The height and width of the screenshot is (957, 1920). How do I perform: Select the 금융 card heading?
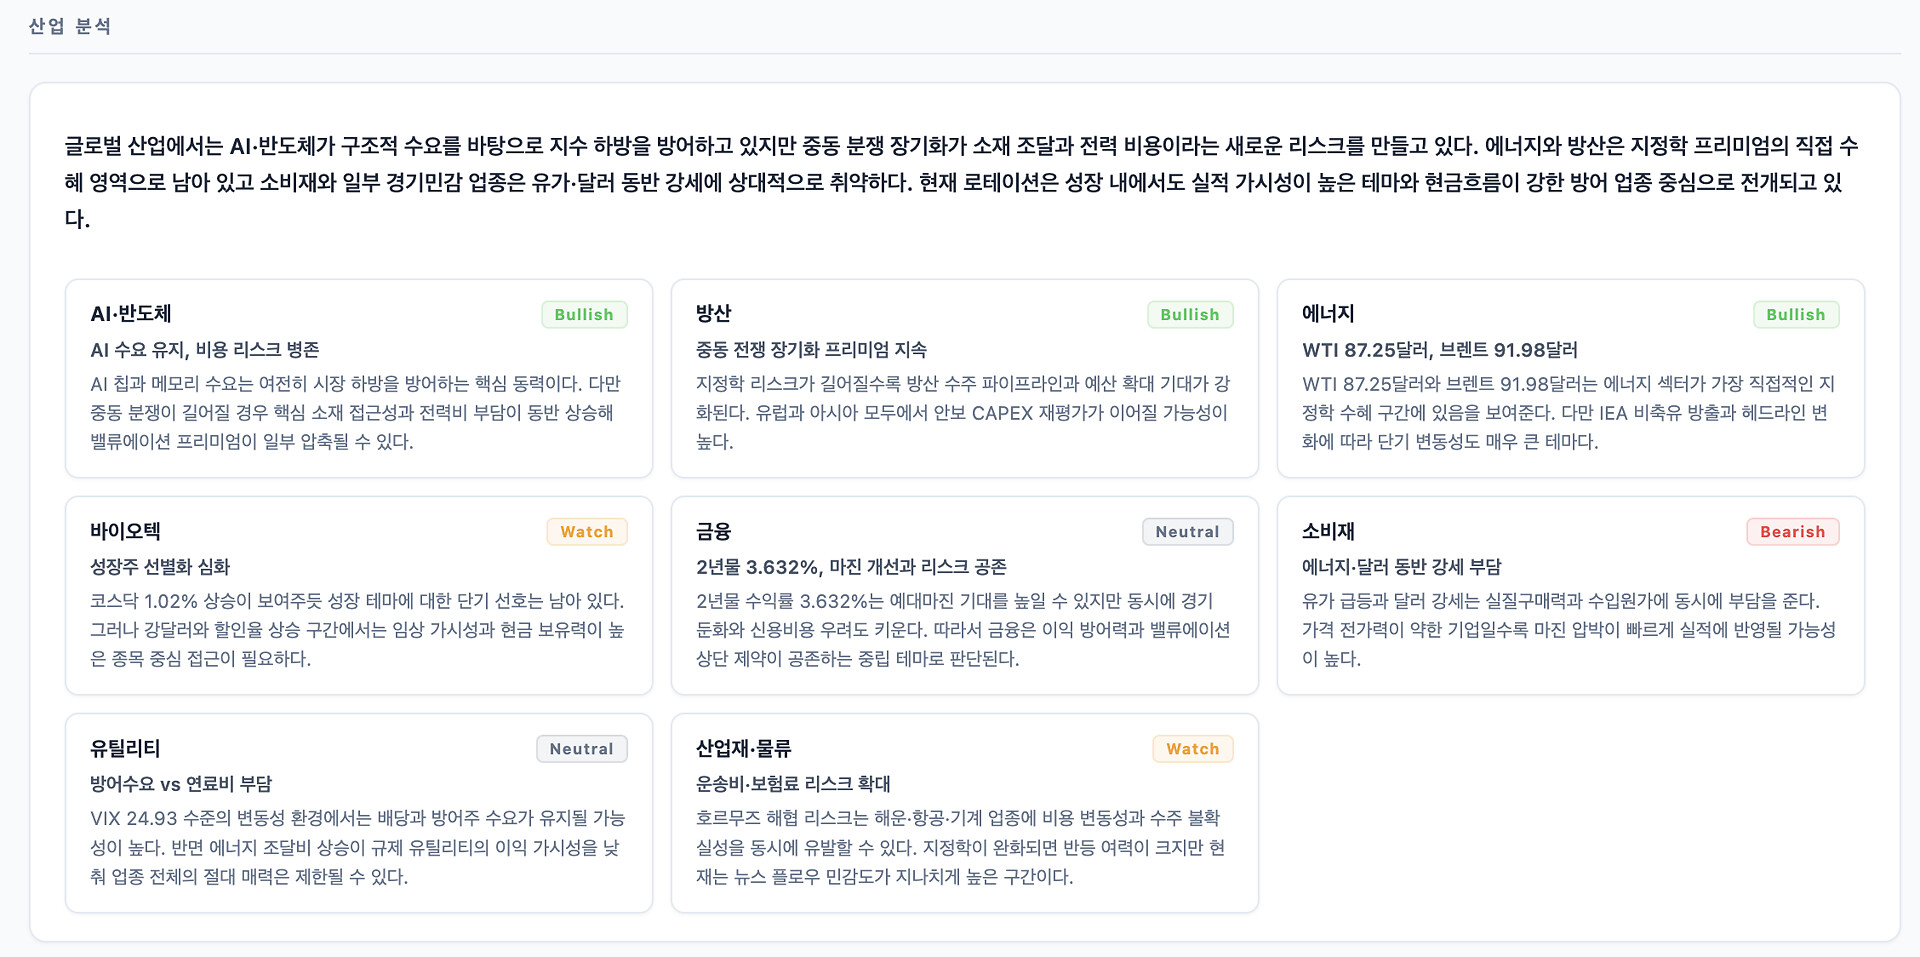(x=714, y=531)
